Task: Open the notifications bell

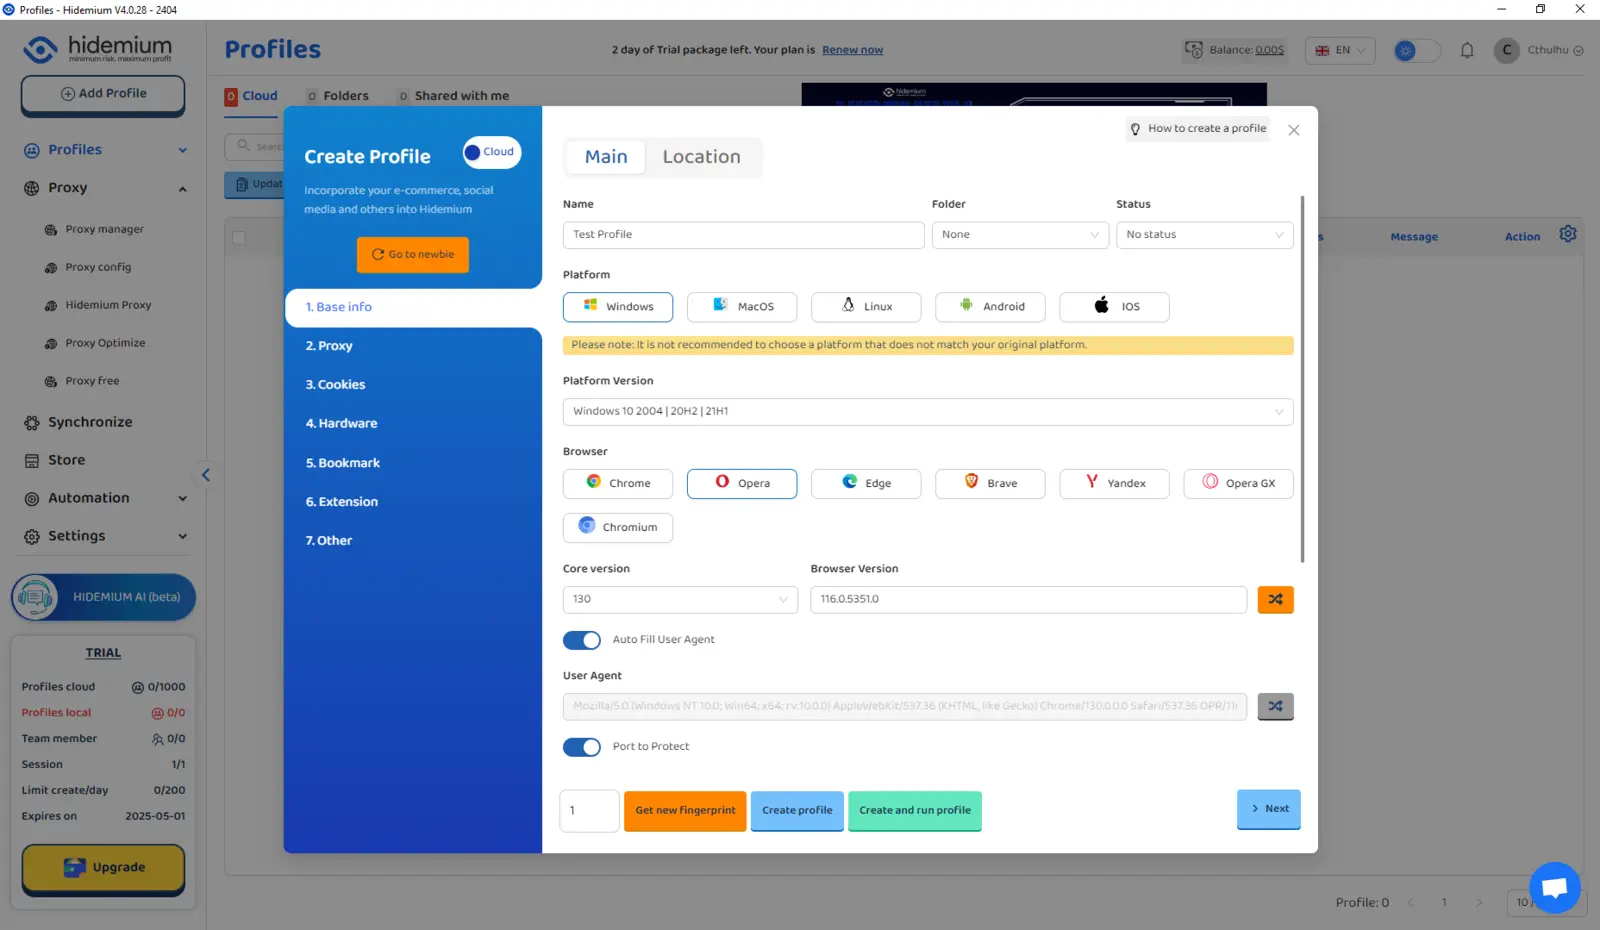Action: [1467, 50]
